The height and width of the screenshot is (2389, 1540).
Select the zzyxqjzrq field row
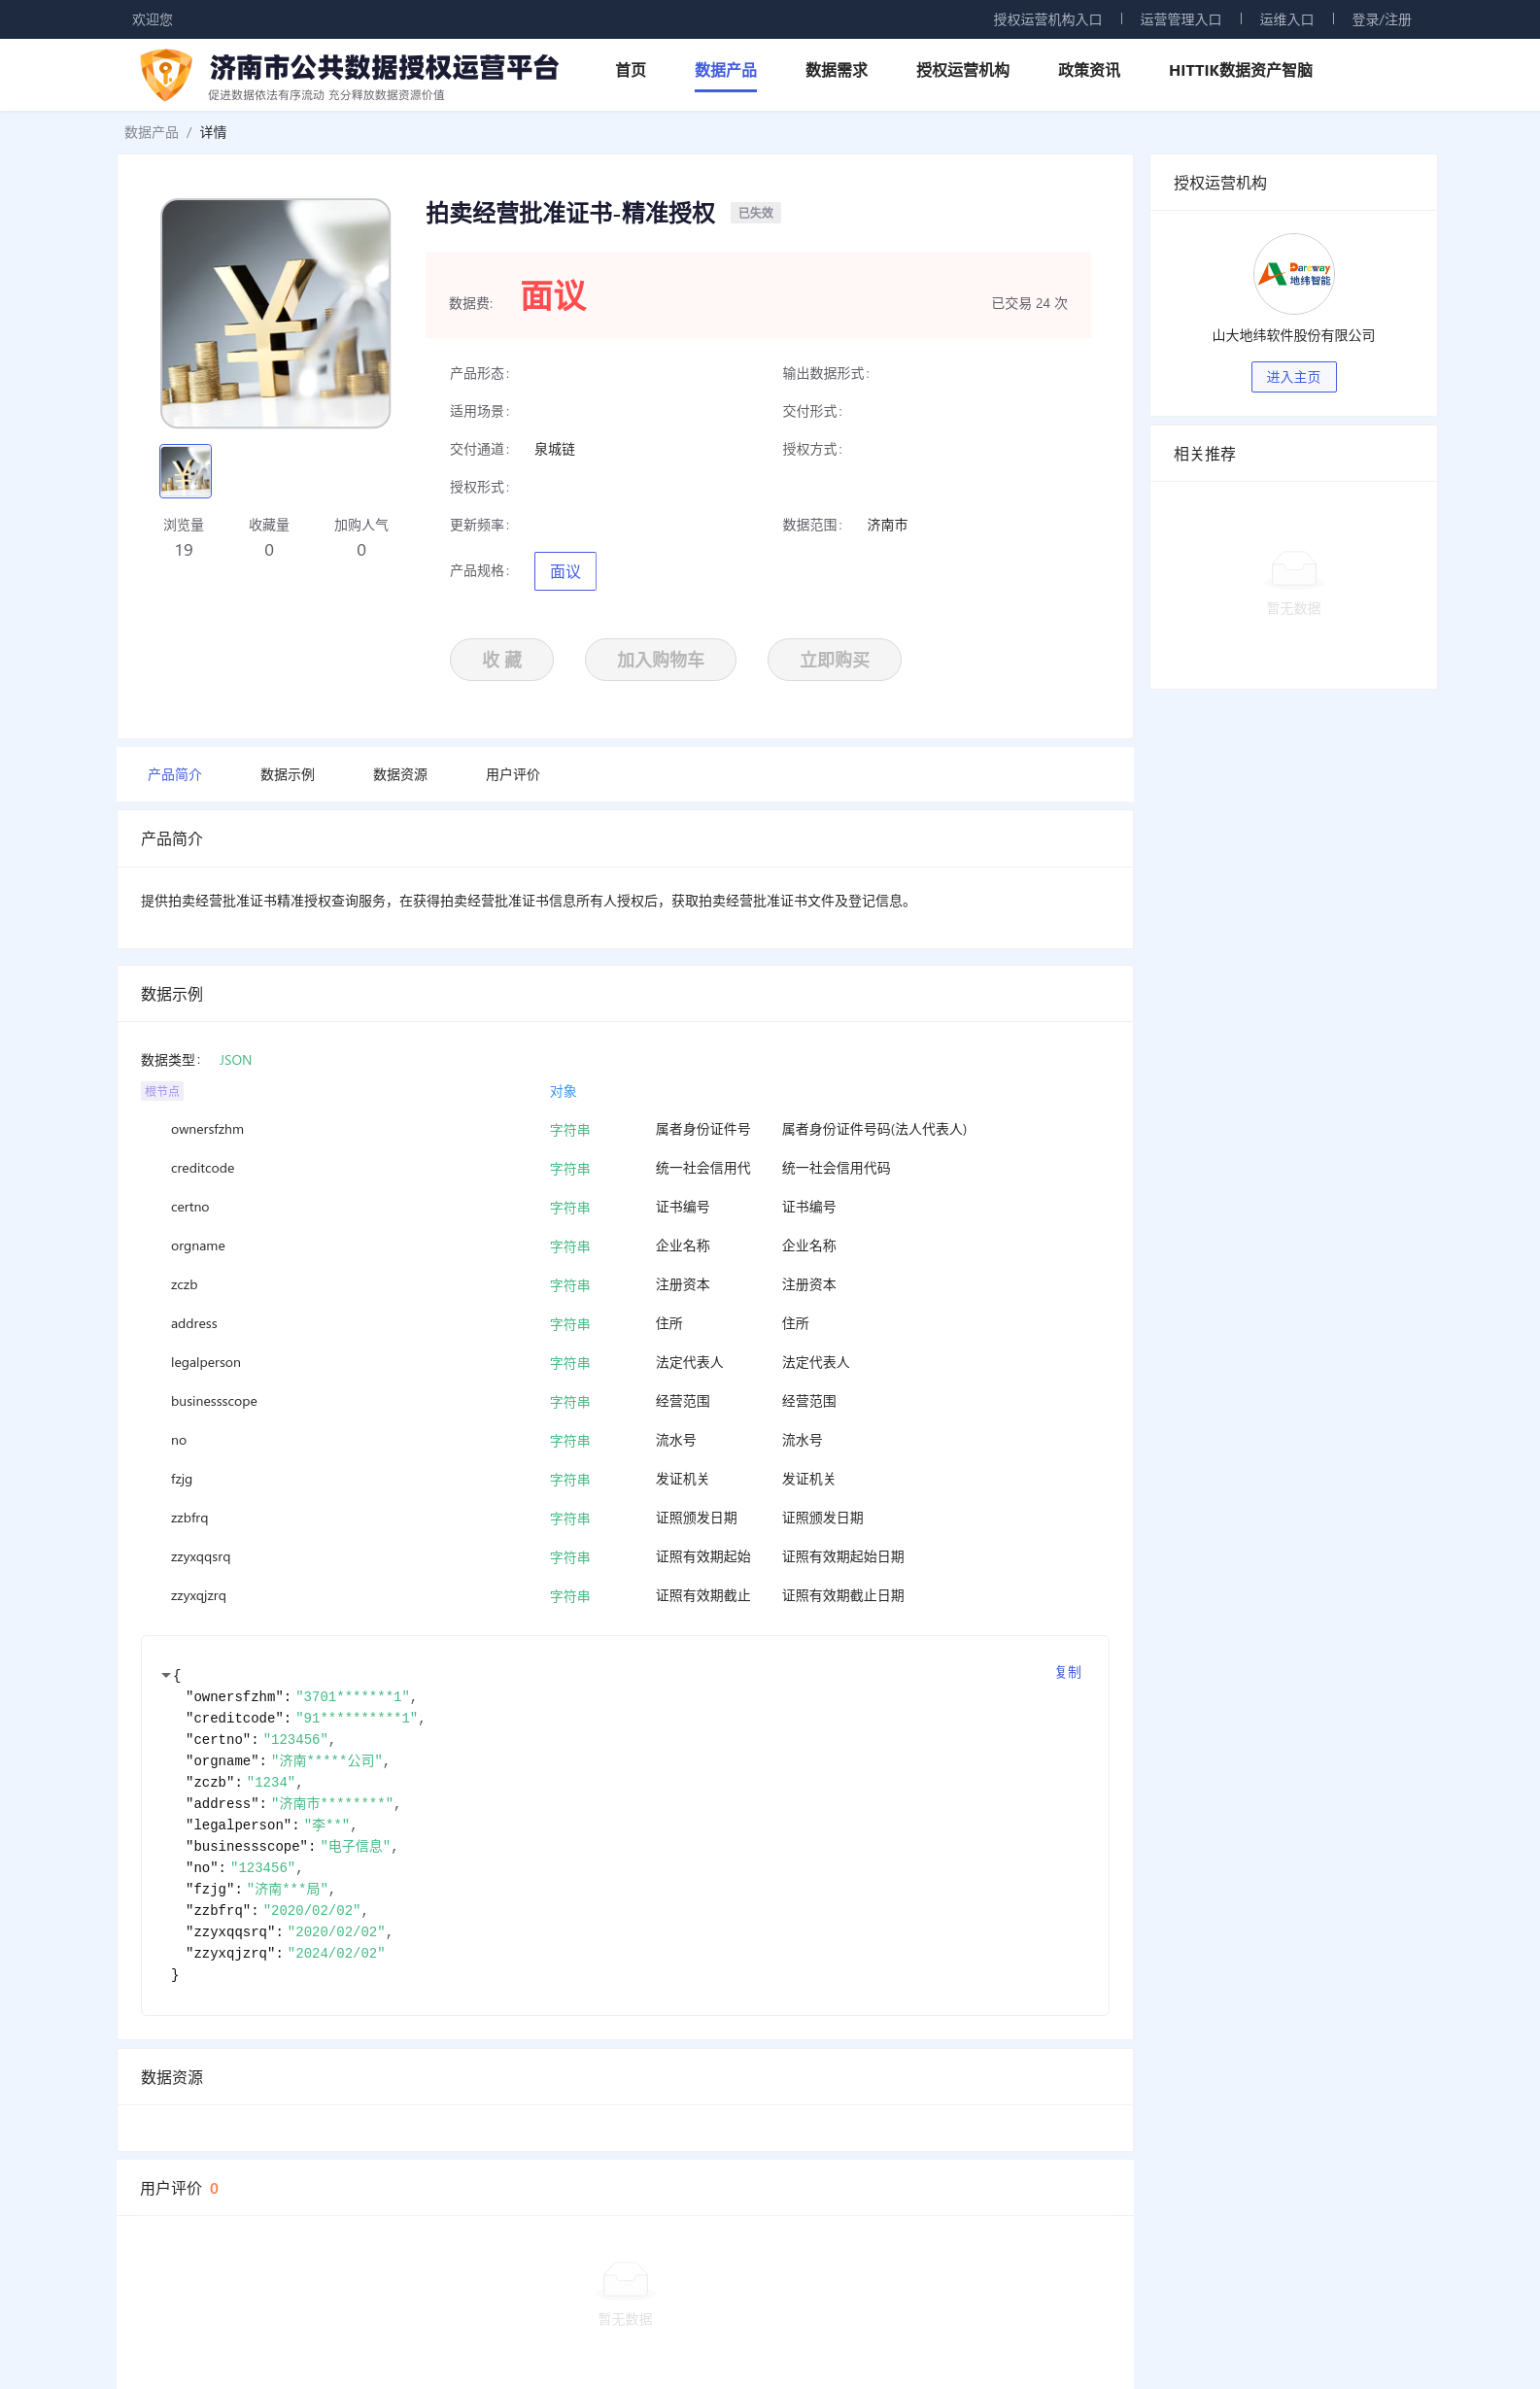[x=625, y=1596]
